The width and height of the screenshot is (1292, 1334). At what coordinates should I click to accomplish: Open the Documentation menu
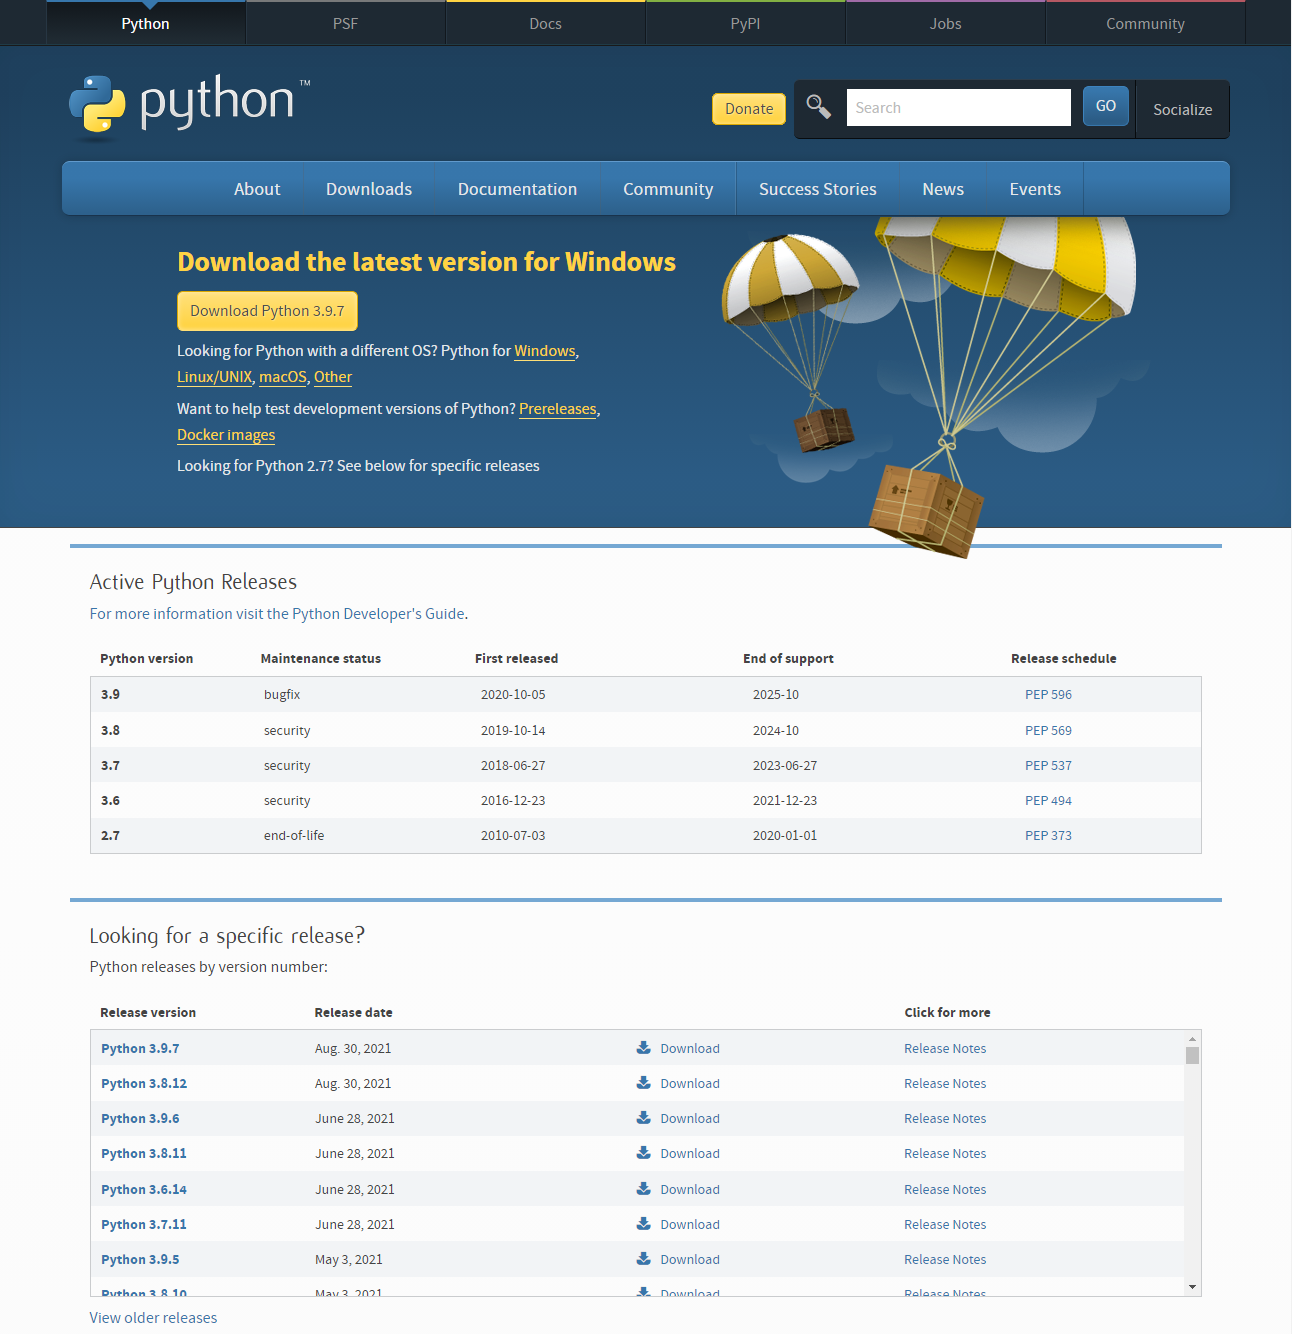[x=517, y=188]
